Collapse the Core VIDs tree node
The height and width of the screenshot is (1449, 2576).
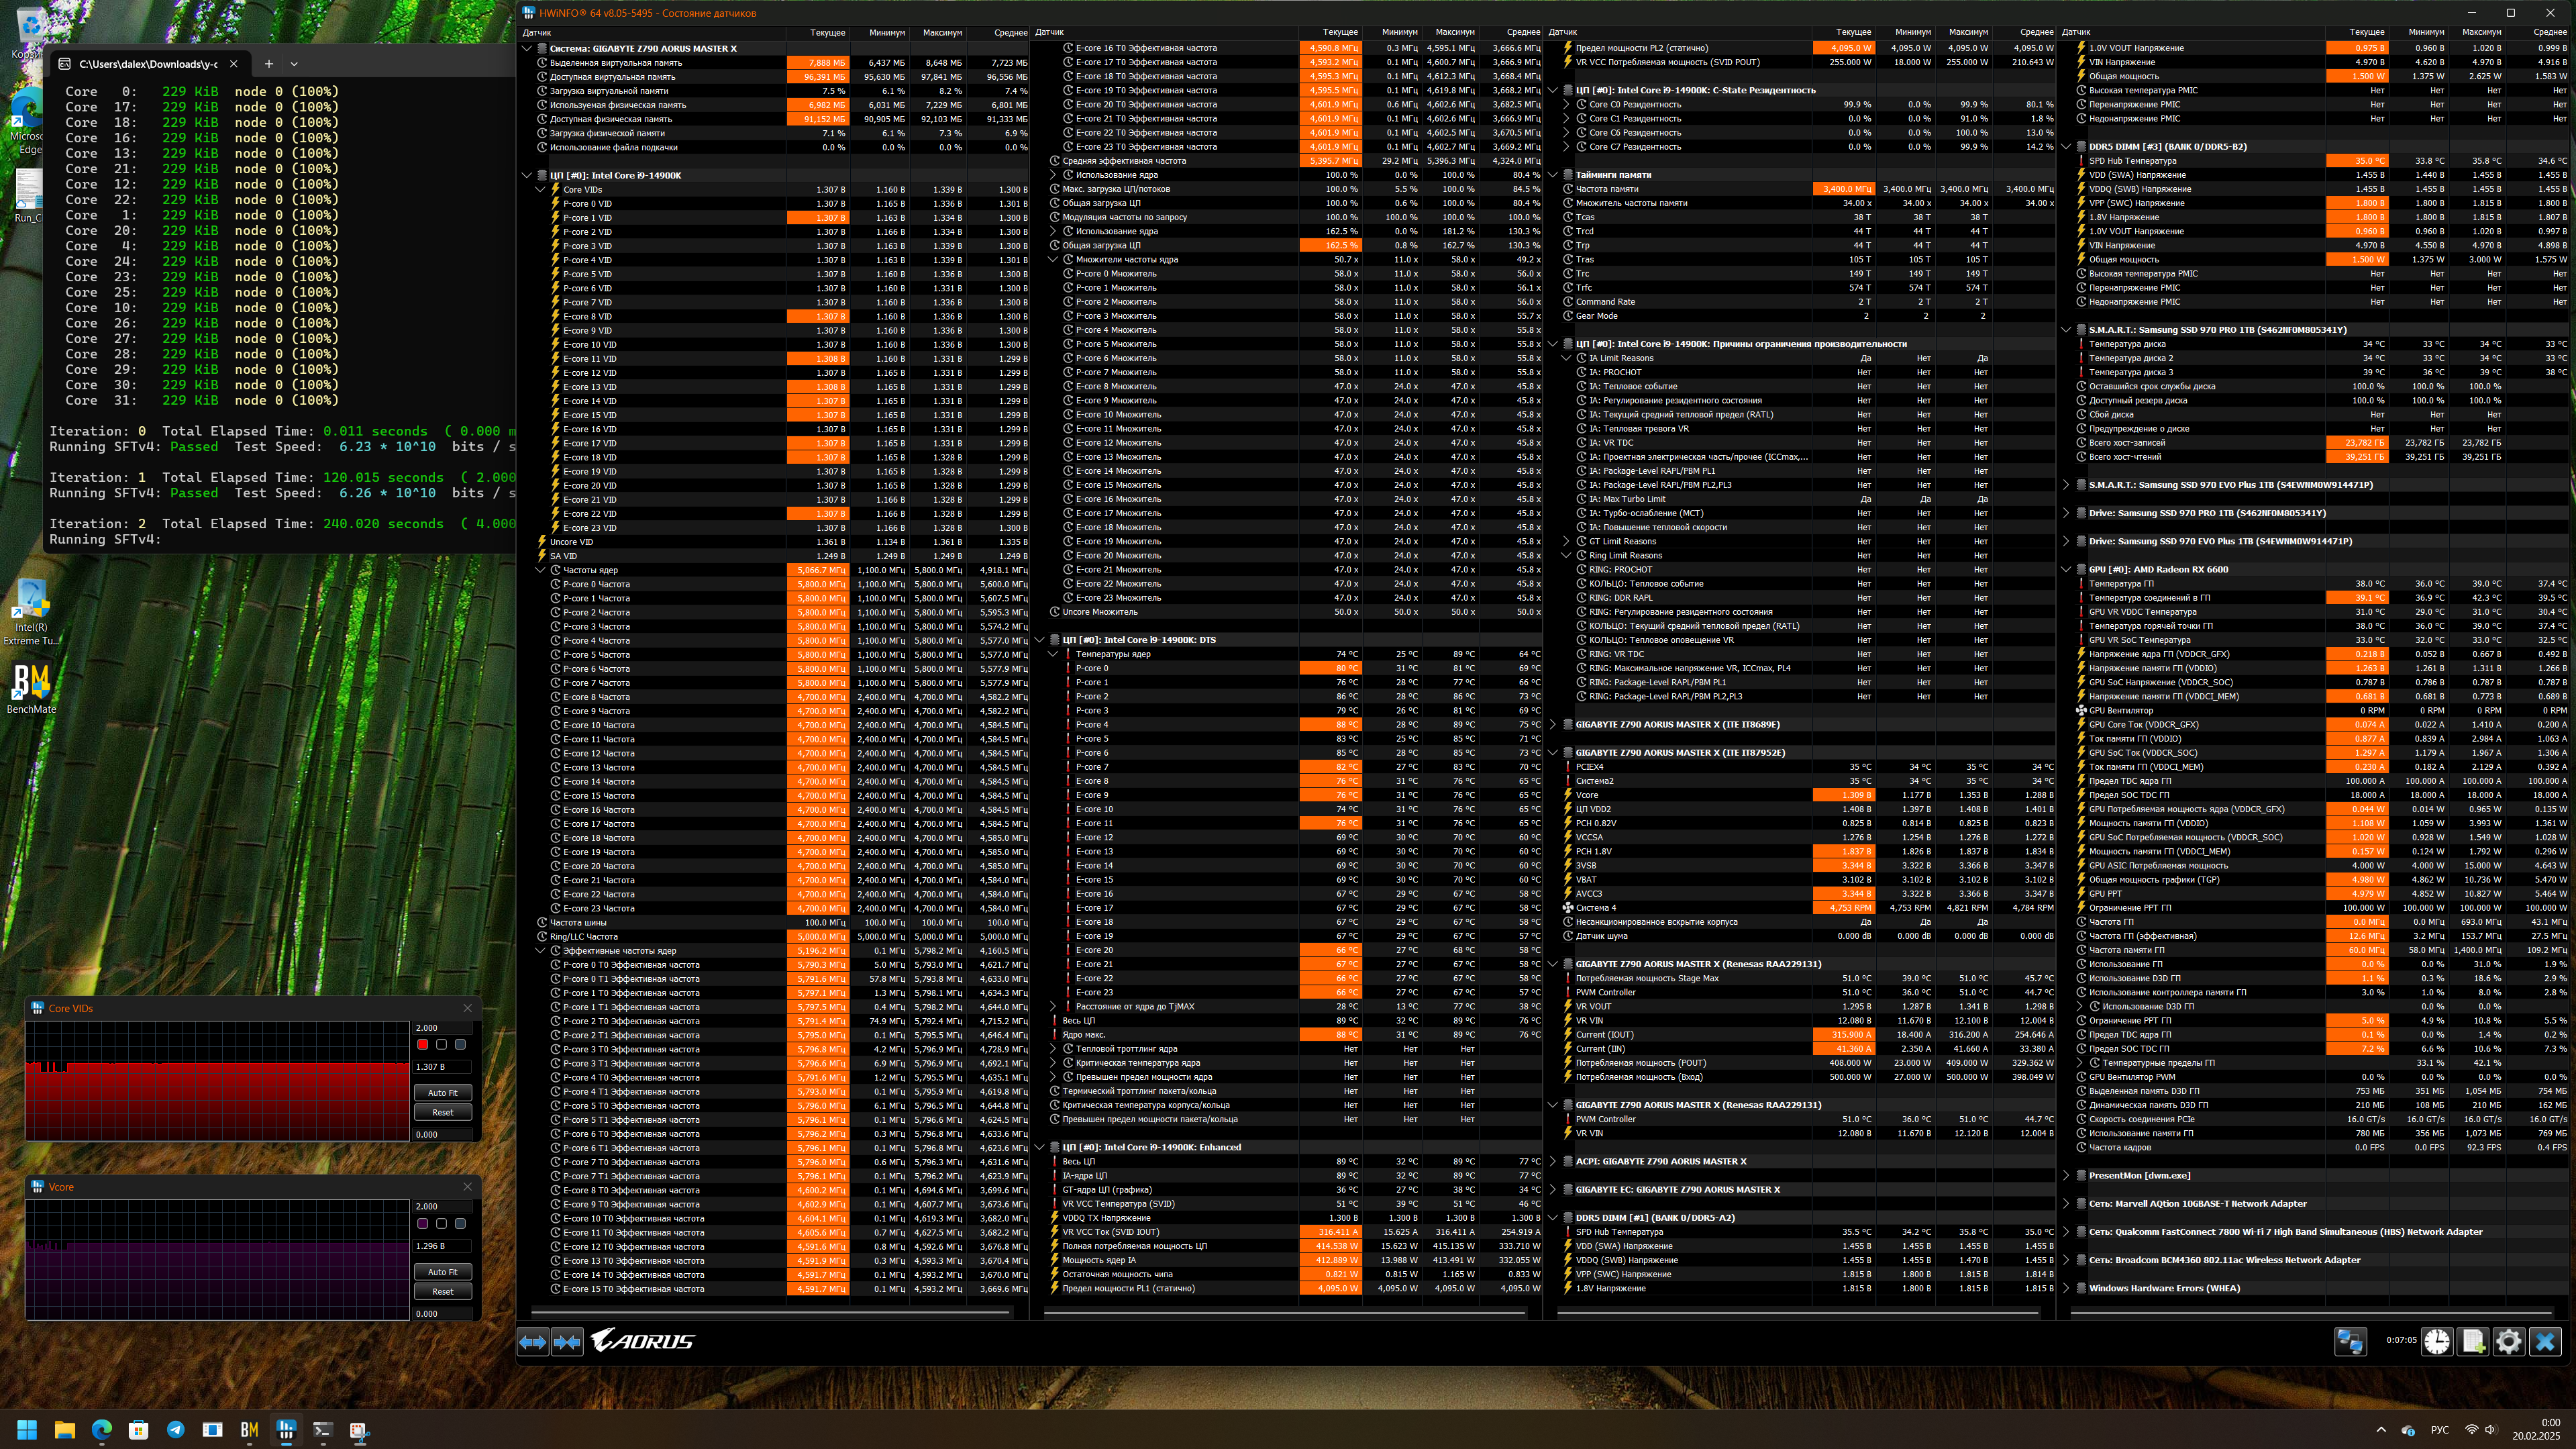pyautogui.click(x=541, y=189)
